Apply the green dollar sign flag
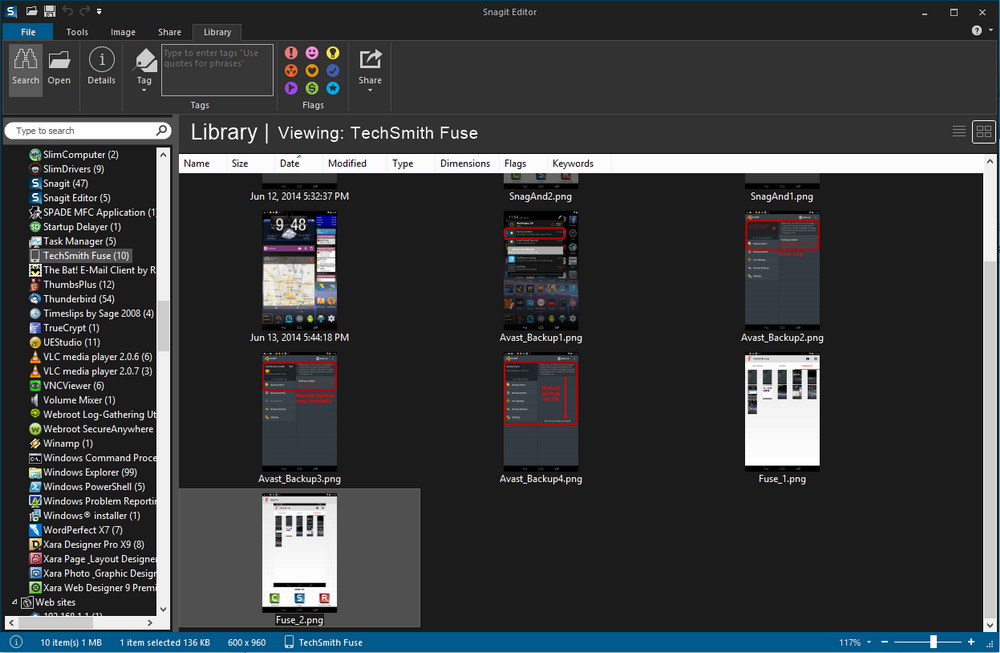The image size is (1000, 653). [x=312, y=88]
